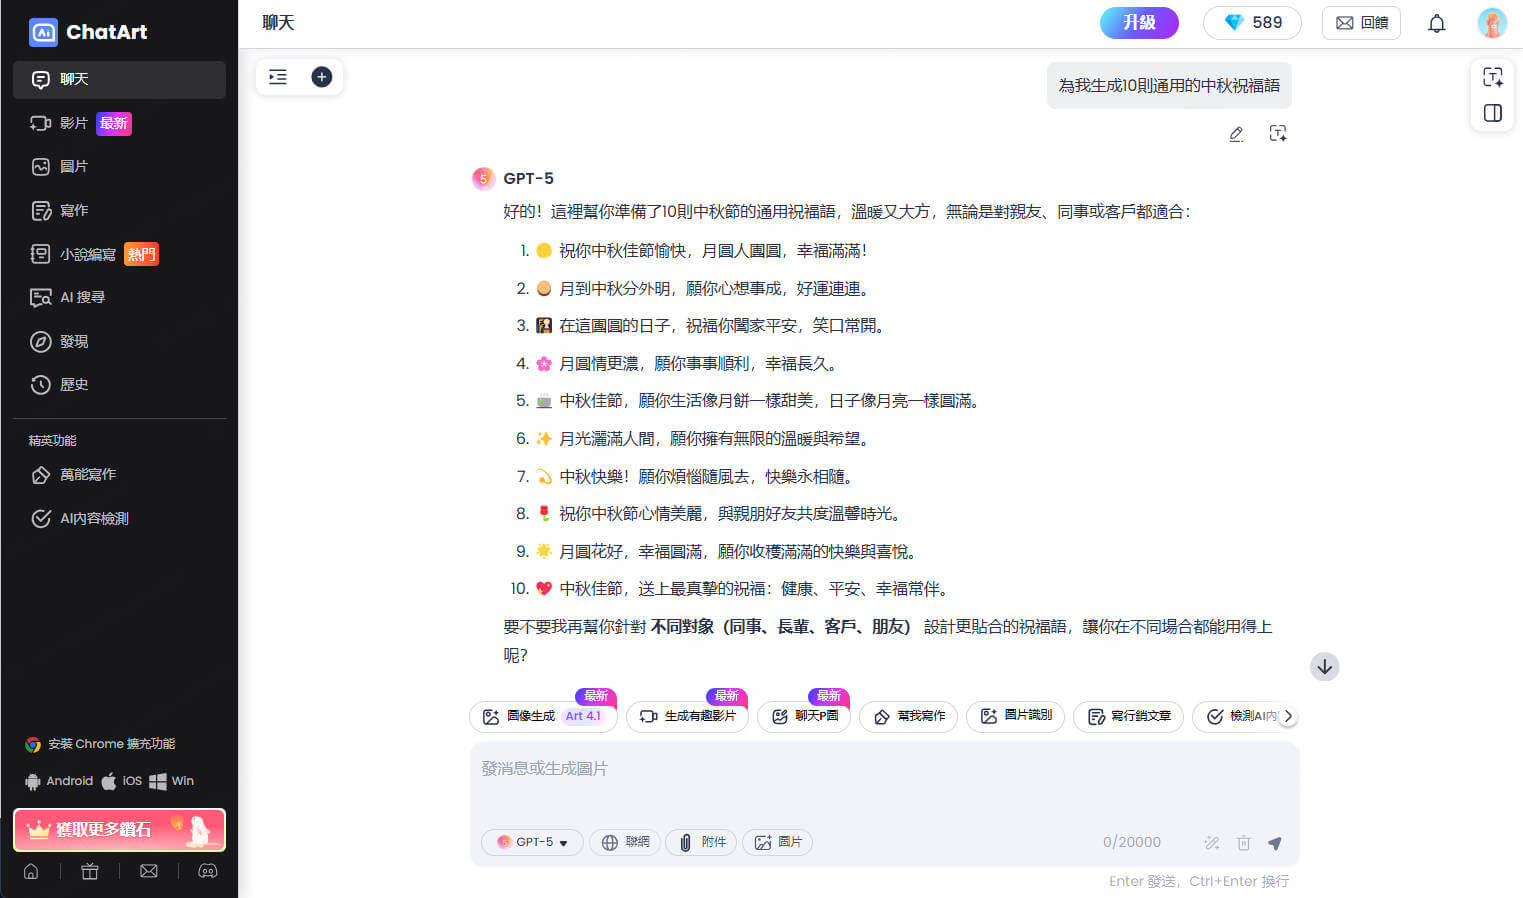Click the 熱門 badge beside 小說編寫
1523x898 pixels.
click(x=141, y=254)
